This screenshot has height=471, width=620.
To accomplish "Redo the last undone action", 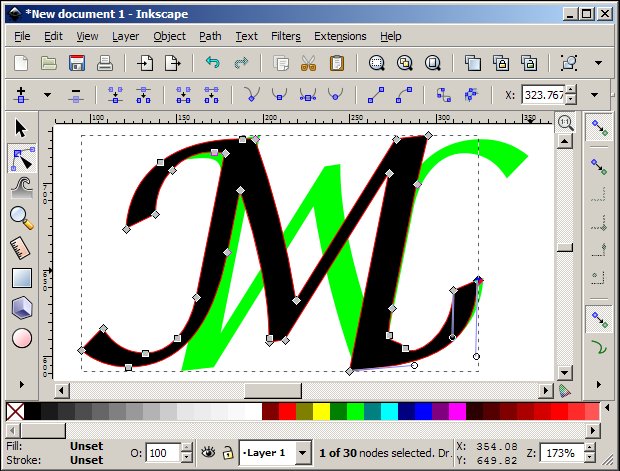I will click(x=241, y=63).
